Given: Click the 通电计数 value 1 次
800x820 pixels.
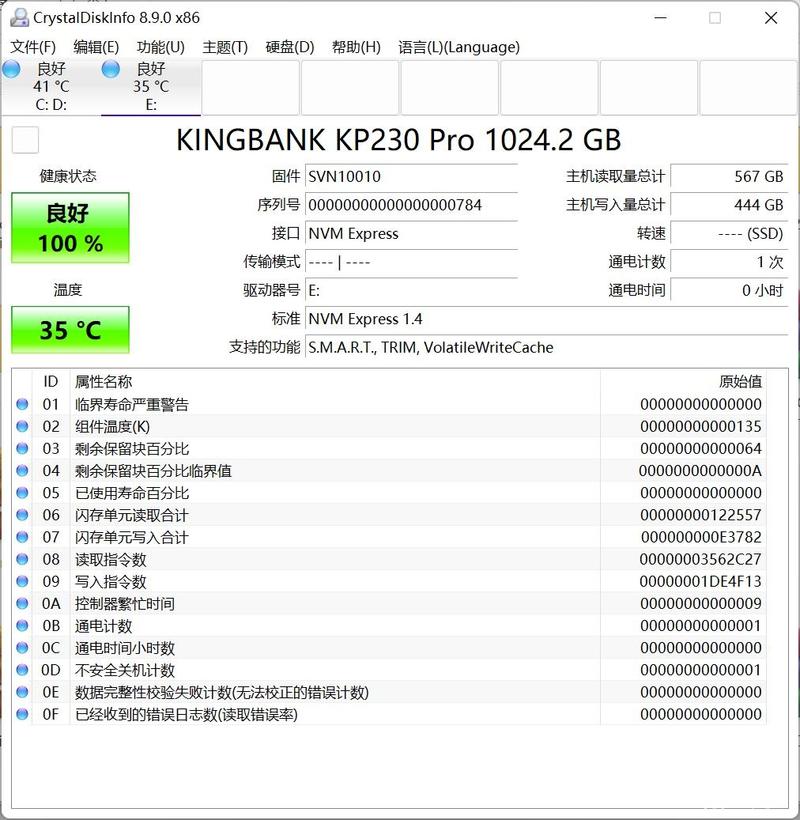Looking at the screenshot, I should 729,261.
